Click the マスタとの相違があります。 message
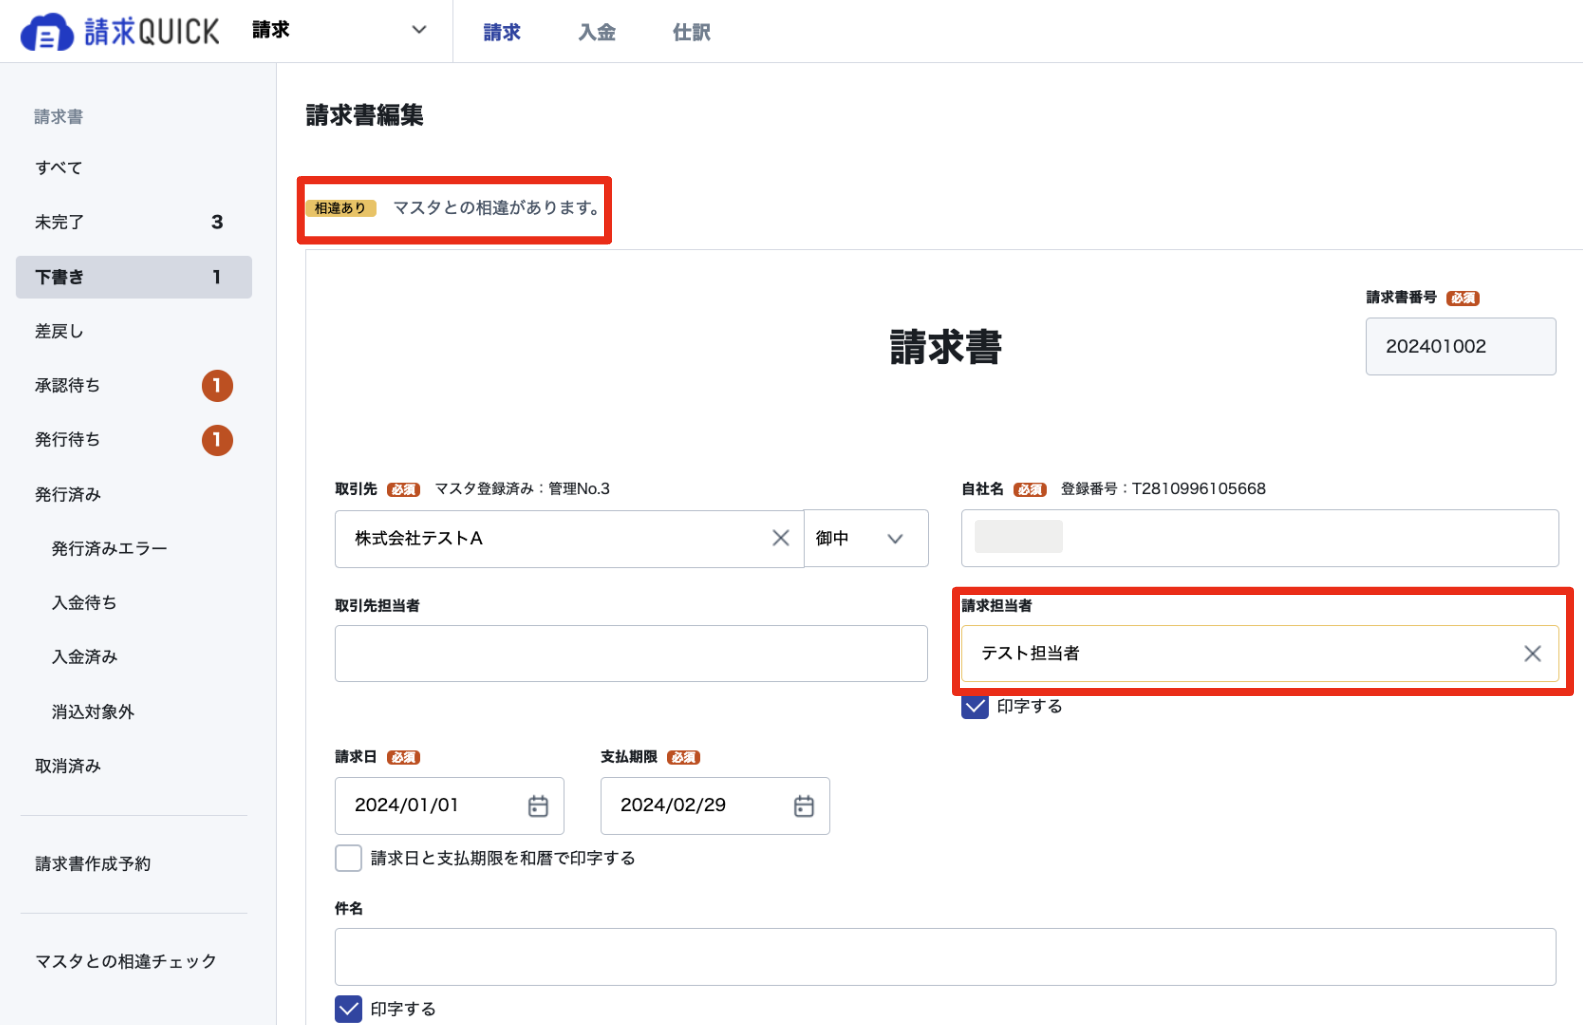 497,208
